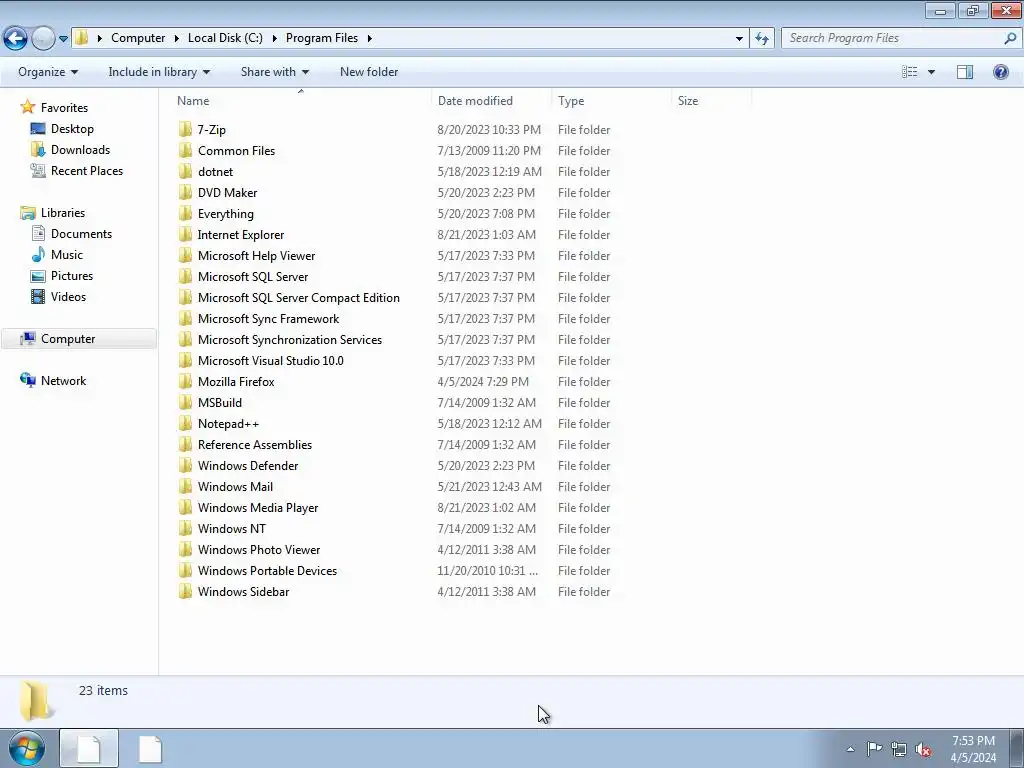Screen dimensions: 1024x768
Task: Open the Organize menu
Action: click(48, 72)
